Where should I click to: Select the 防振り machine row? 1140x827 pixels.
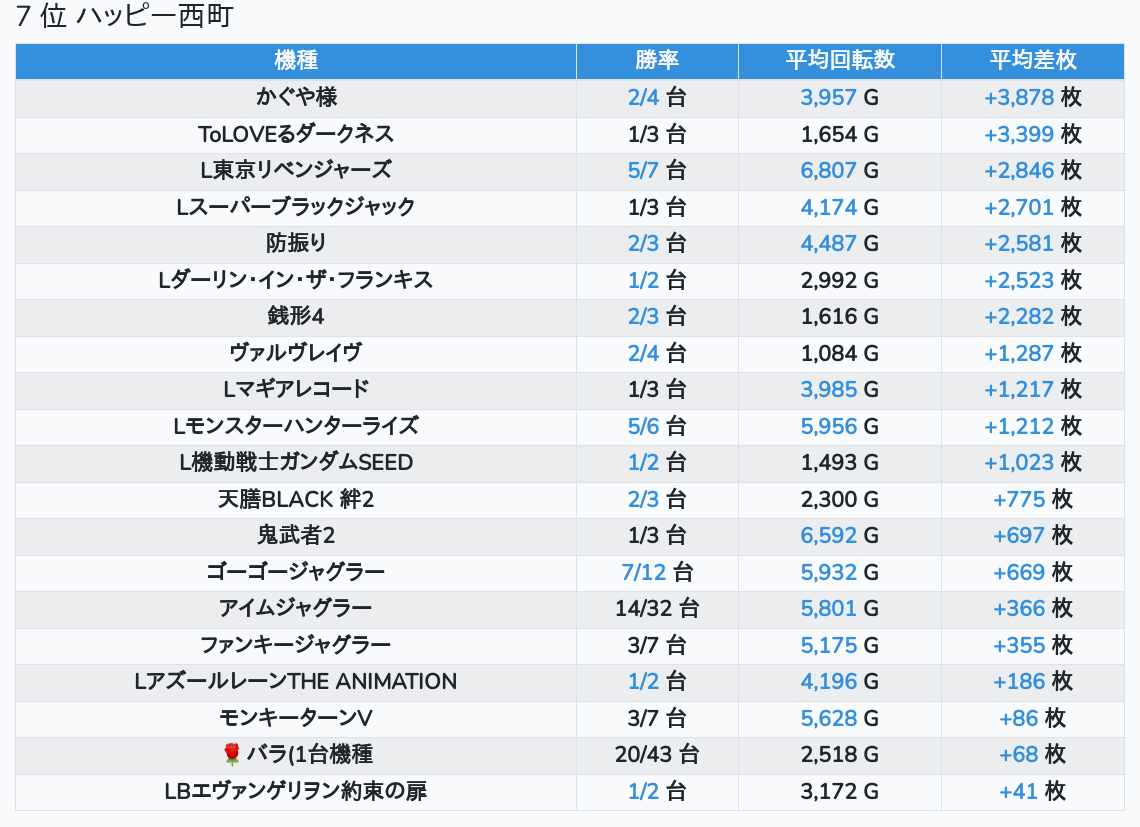point(296,243)
